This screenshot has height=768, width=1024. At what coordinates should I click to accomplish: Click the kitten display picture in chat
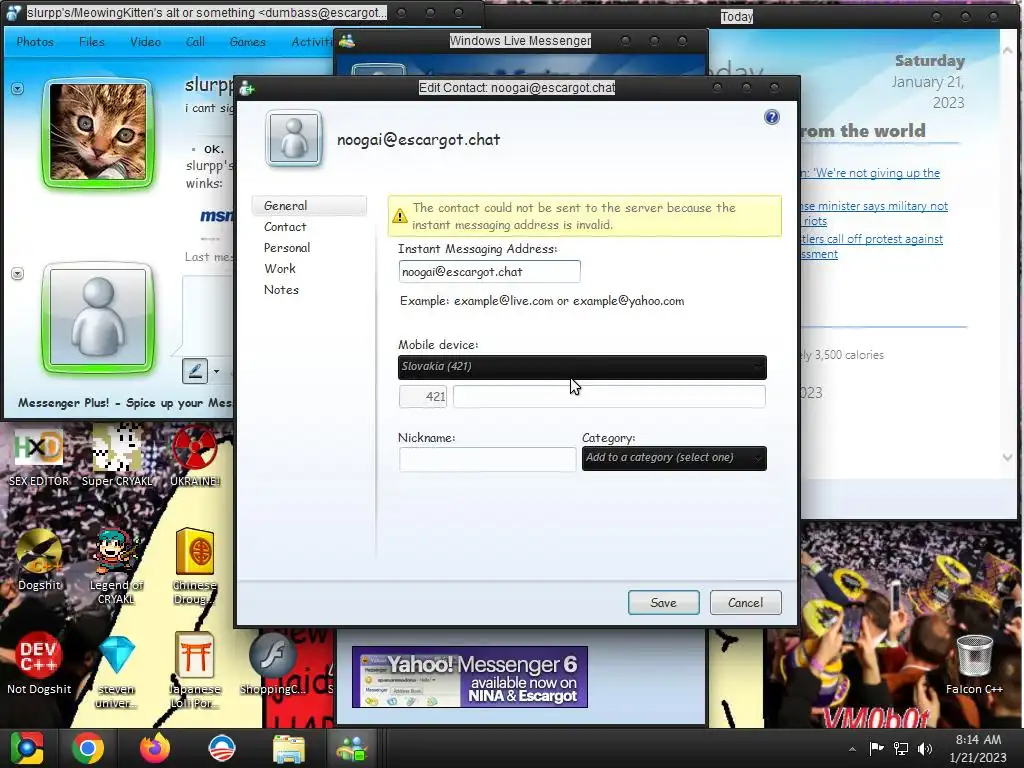[98, 132]
